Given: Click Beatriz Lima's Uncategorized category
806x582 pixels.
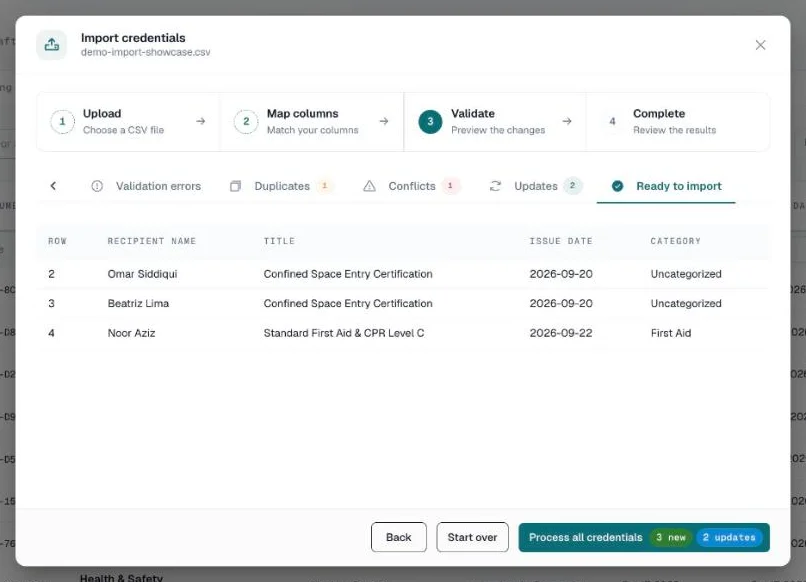Looking at the screenshot, I should coord(686,303).
